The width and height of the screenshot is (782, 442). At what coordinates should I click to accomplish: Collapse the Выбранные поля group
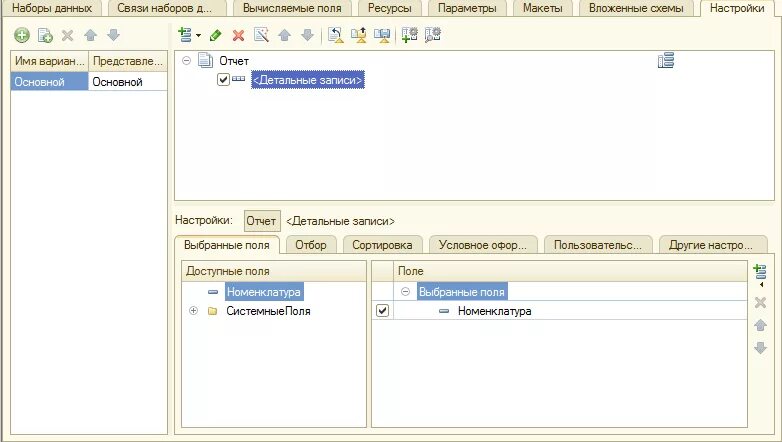(x=405, y=291)
